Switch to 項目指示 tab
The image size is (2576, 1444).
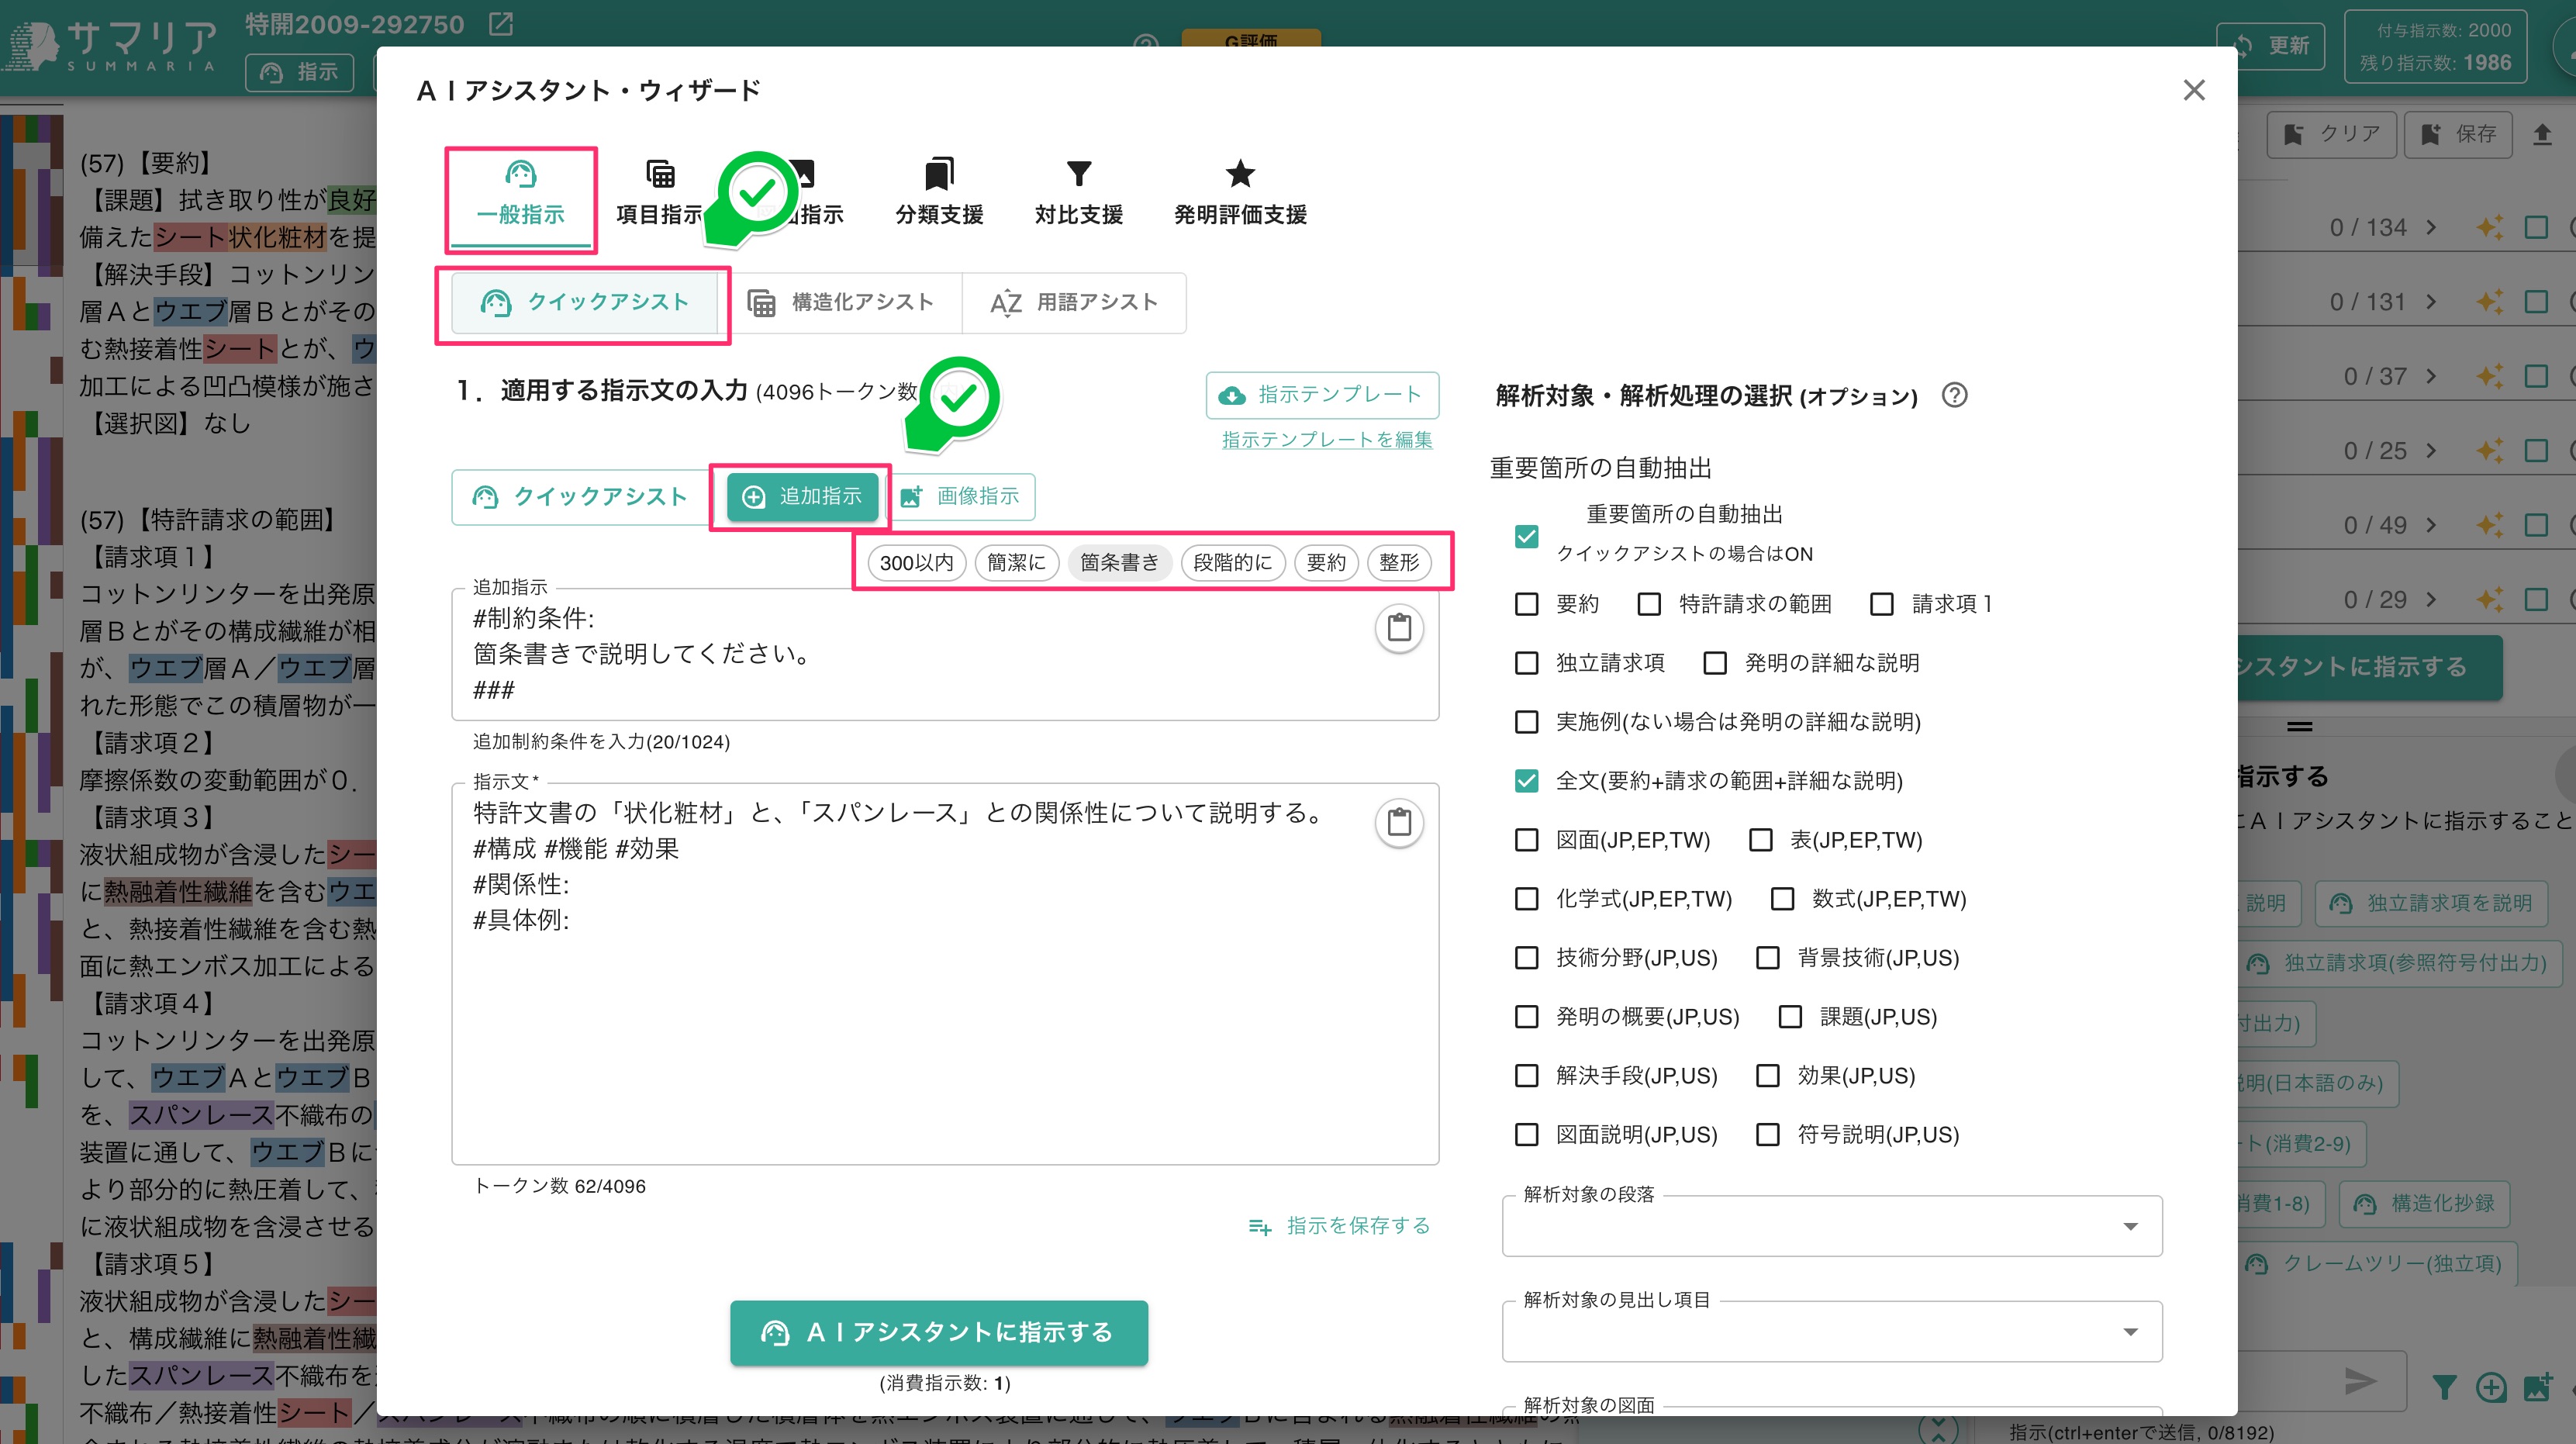659,195
